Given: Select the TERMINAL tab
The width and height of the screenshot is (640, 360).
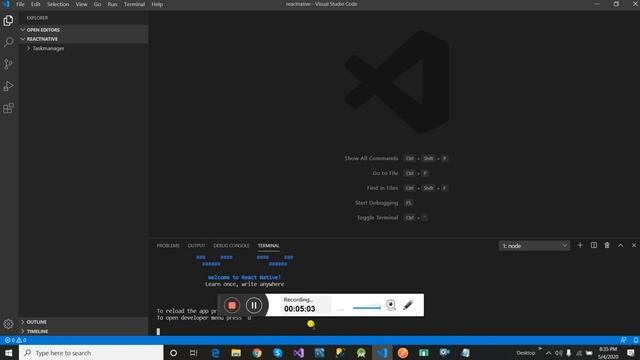Looking at the screenshot, I should [269, 246].
